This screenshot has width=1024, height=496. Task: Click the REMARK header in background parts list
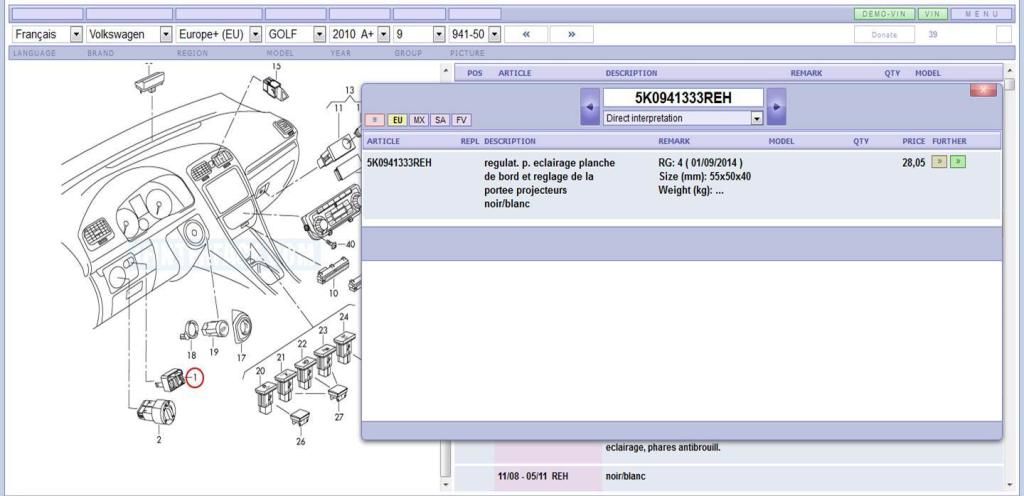[806, 73]
